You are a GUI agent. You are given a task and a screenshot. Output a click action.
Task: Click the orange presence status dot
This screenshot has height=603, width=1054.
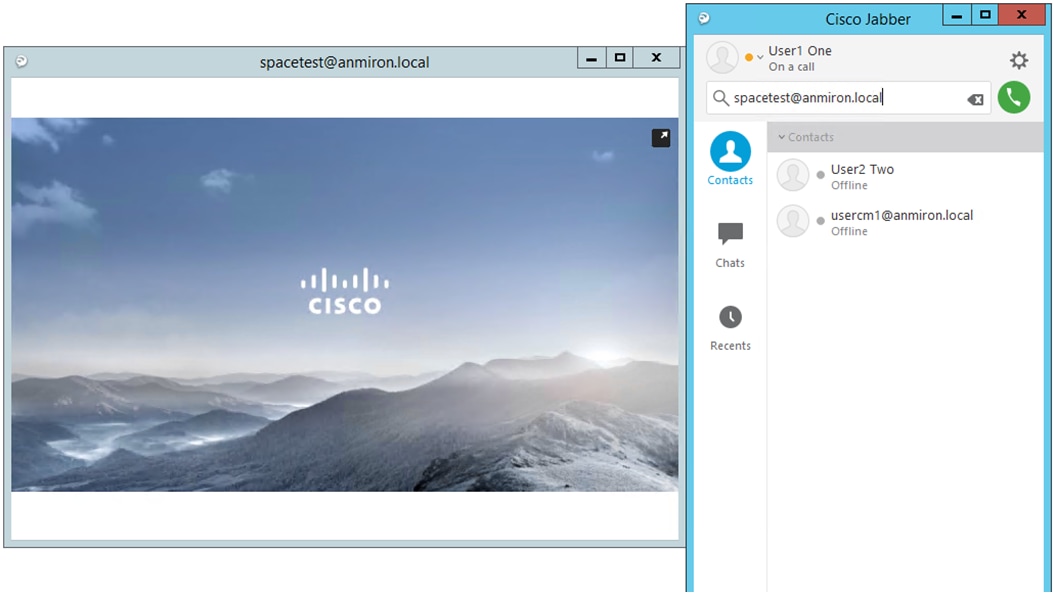point(749,58)
